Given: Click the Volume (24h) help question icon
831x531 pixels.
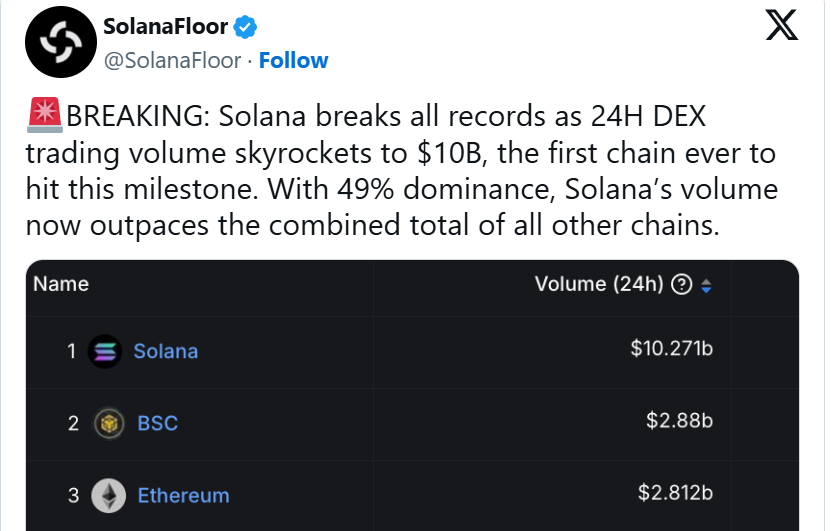Looking at the screenshot, I should (682, 285).
